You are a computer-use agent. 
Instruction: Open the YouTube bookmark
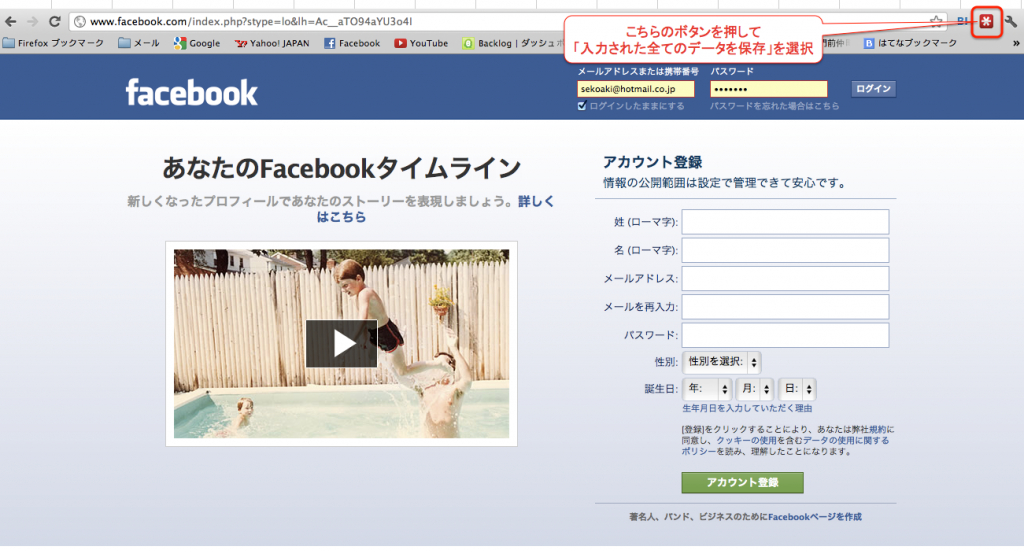pyautogui.click(x=421, y=43)
